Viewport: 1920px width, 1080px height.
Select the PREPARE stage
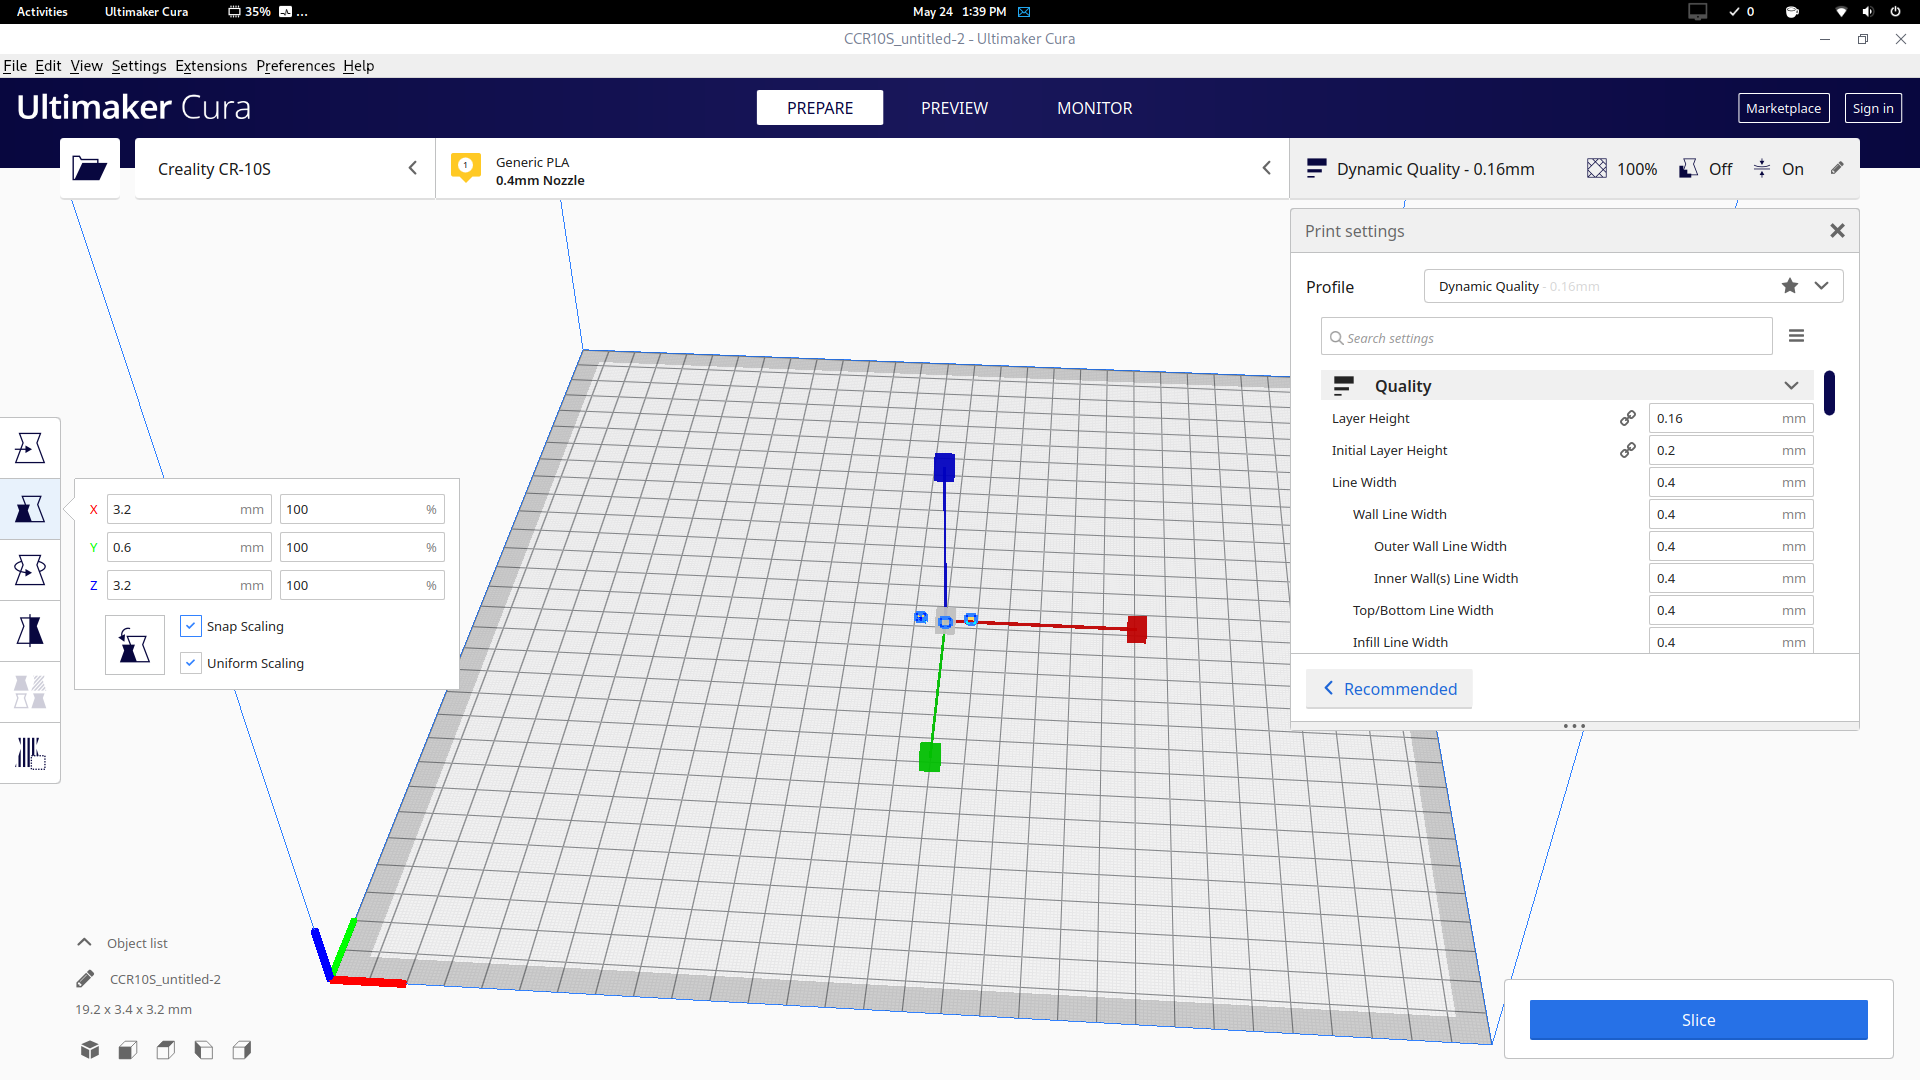point(820,108)
